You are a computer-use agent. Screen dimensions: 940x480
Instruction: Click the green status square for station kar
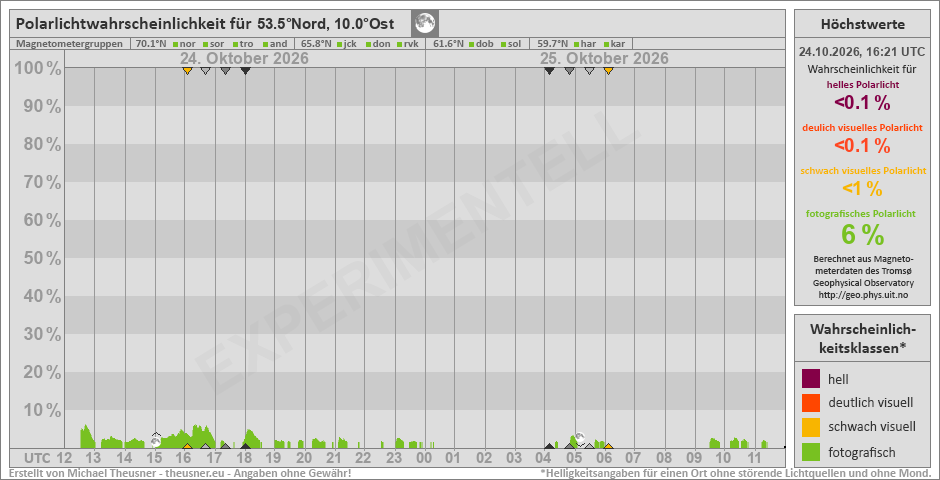coord(606,44)
